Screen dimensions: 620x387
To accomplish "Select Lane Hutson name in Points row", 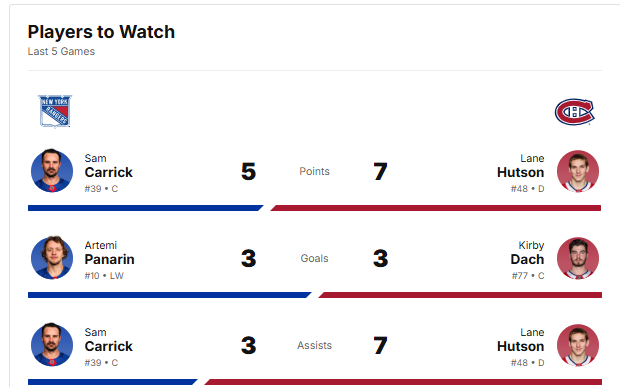I will coord(520,166).
